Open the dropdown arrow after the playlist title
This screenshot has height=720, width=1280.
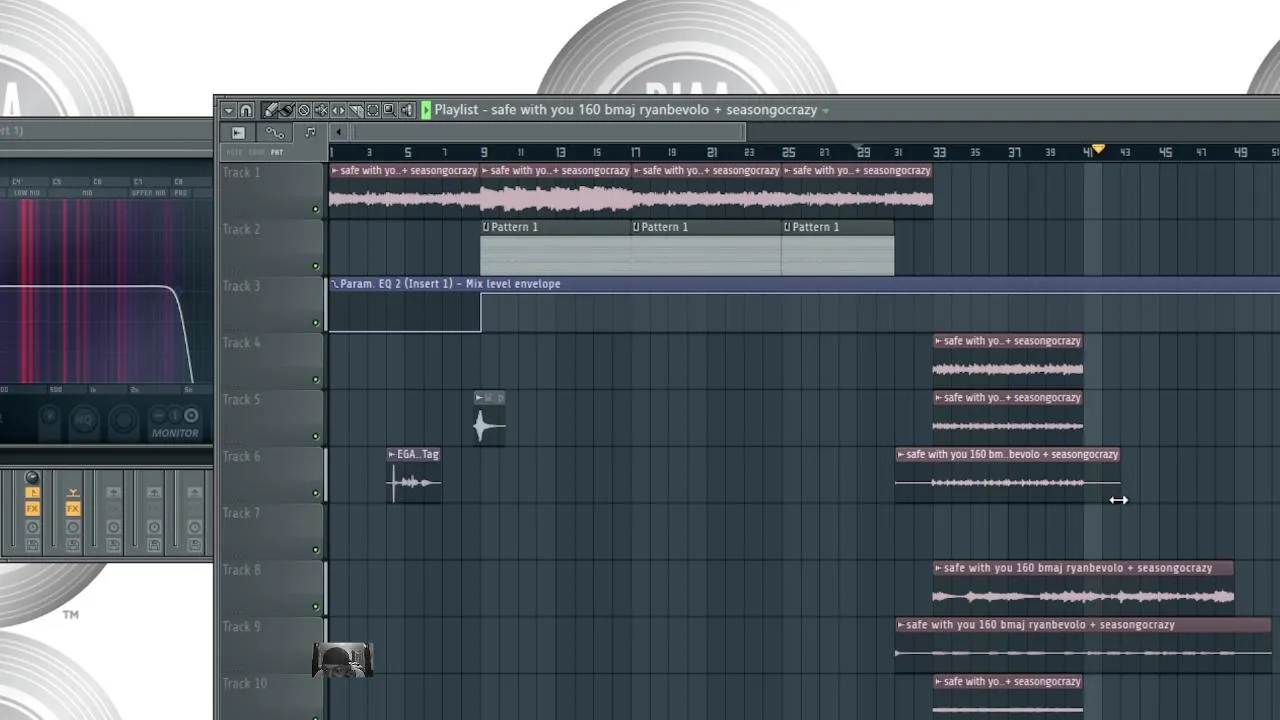825,111
